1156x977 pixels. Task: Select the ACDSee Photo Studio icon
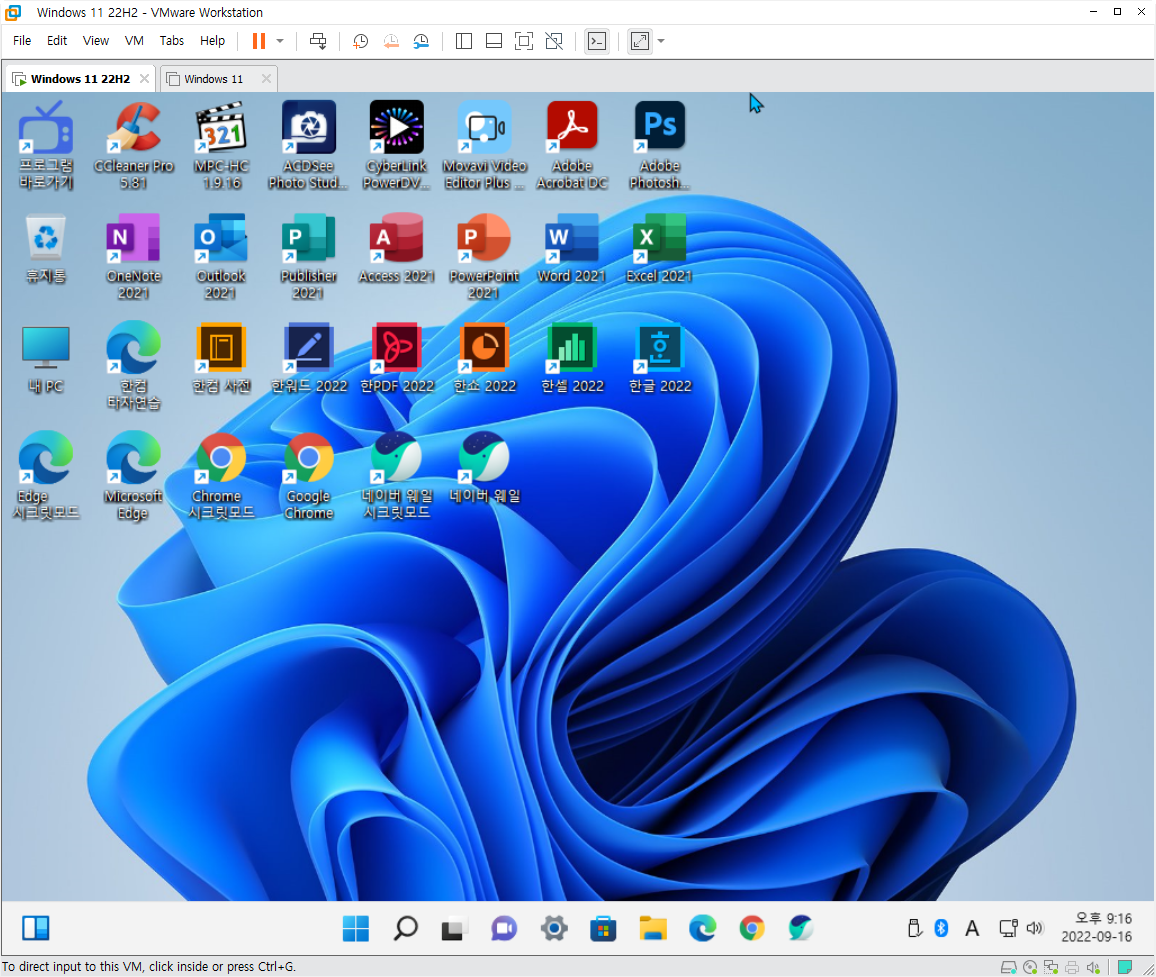click(308, 145)
